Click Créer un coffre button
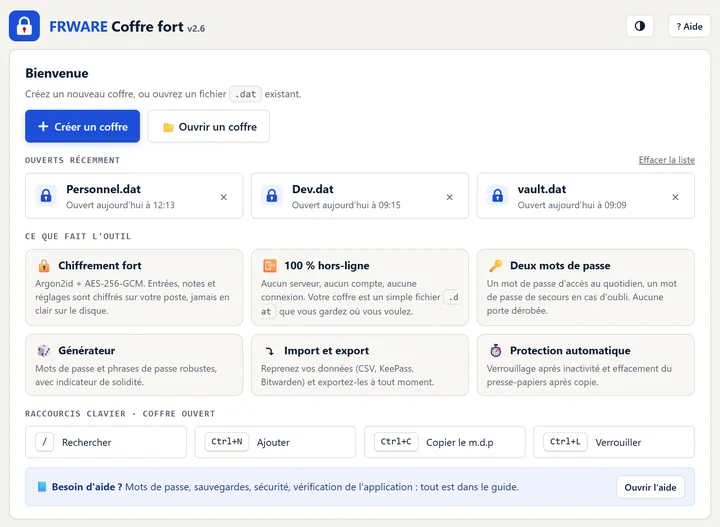This screenshot has width=720, height=527. pyautogui.click(x=83, y=126)
